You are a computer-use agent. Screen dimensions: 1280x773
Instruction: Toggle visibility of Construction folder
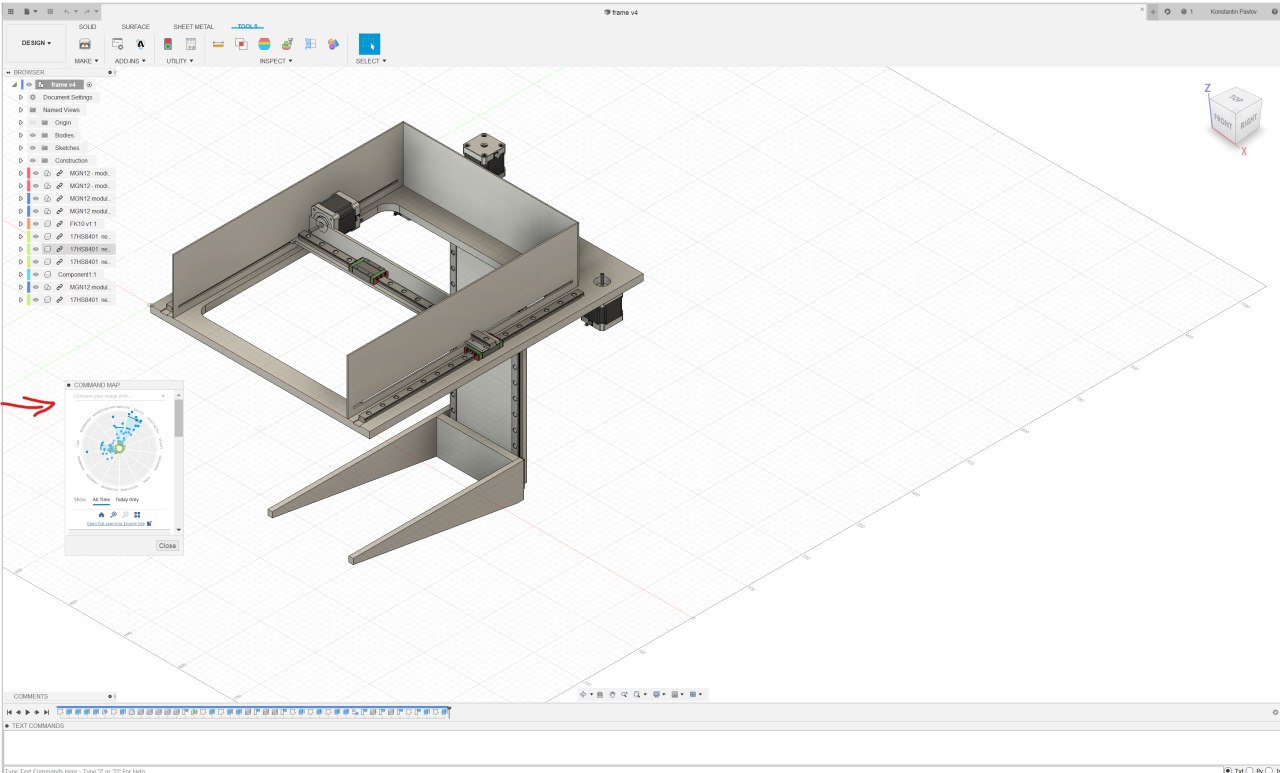(x=32, y=160)
